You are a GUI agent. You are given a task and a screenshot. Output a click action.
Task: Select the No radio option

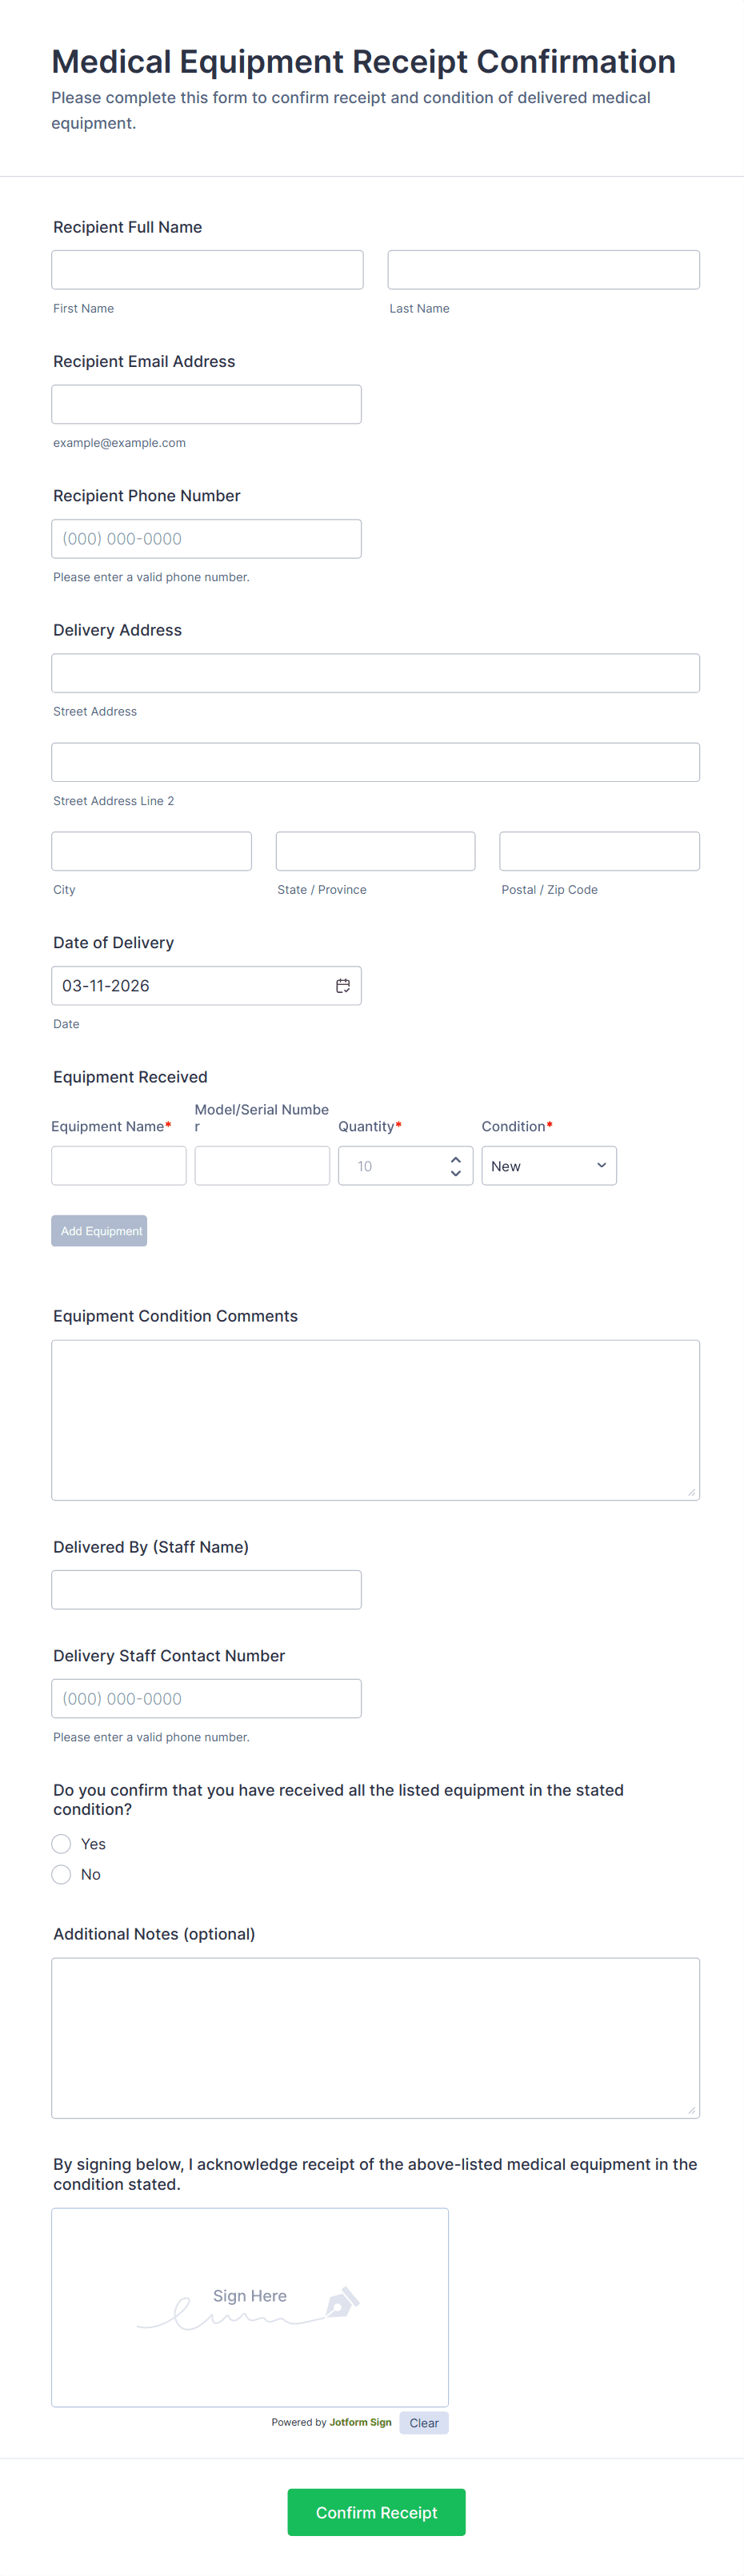pyautogui.click(x=62, y=1874)
